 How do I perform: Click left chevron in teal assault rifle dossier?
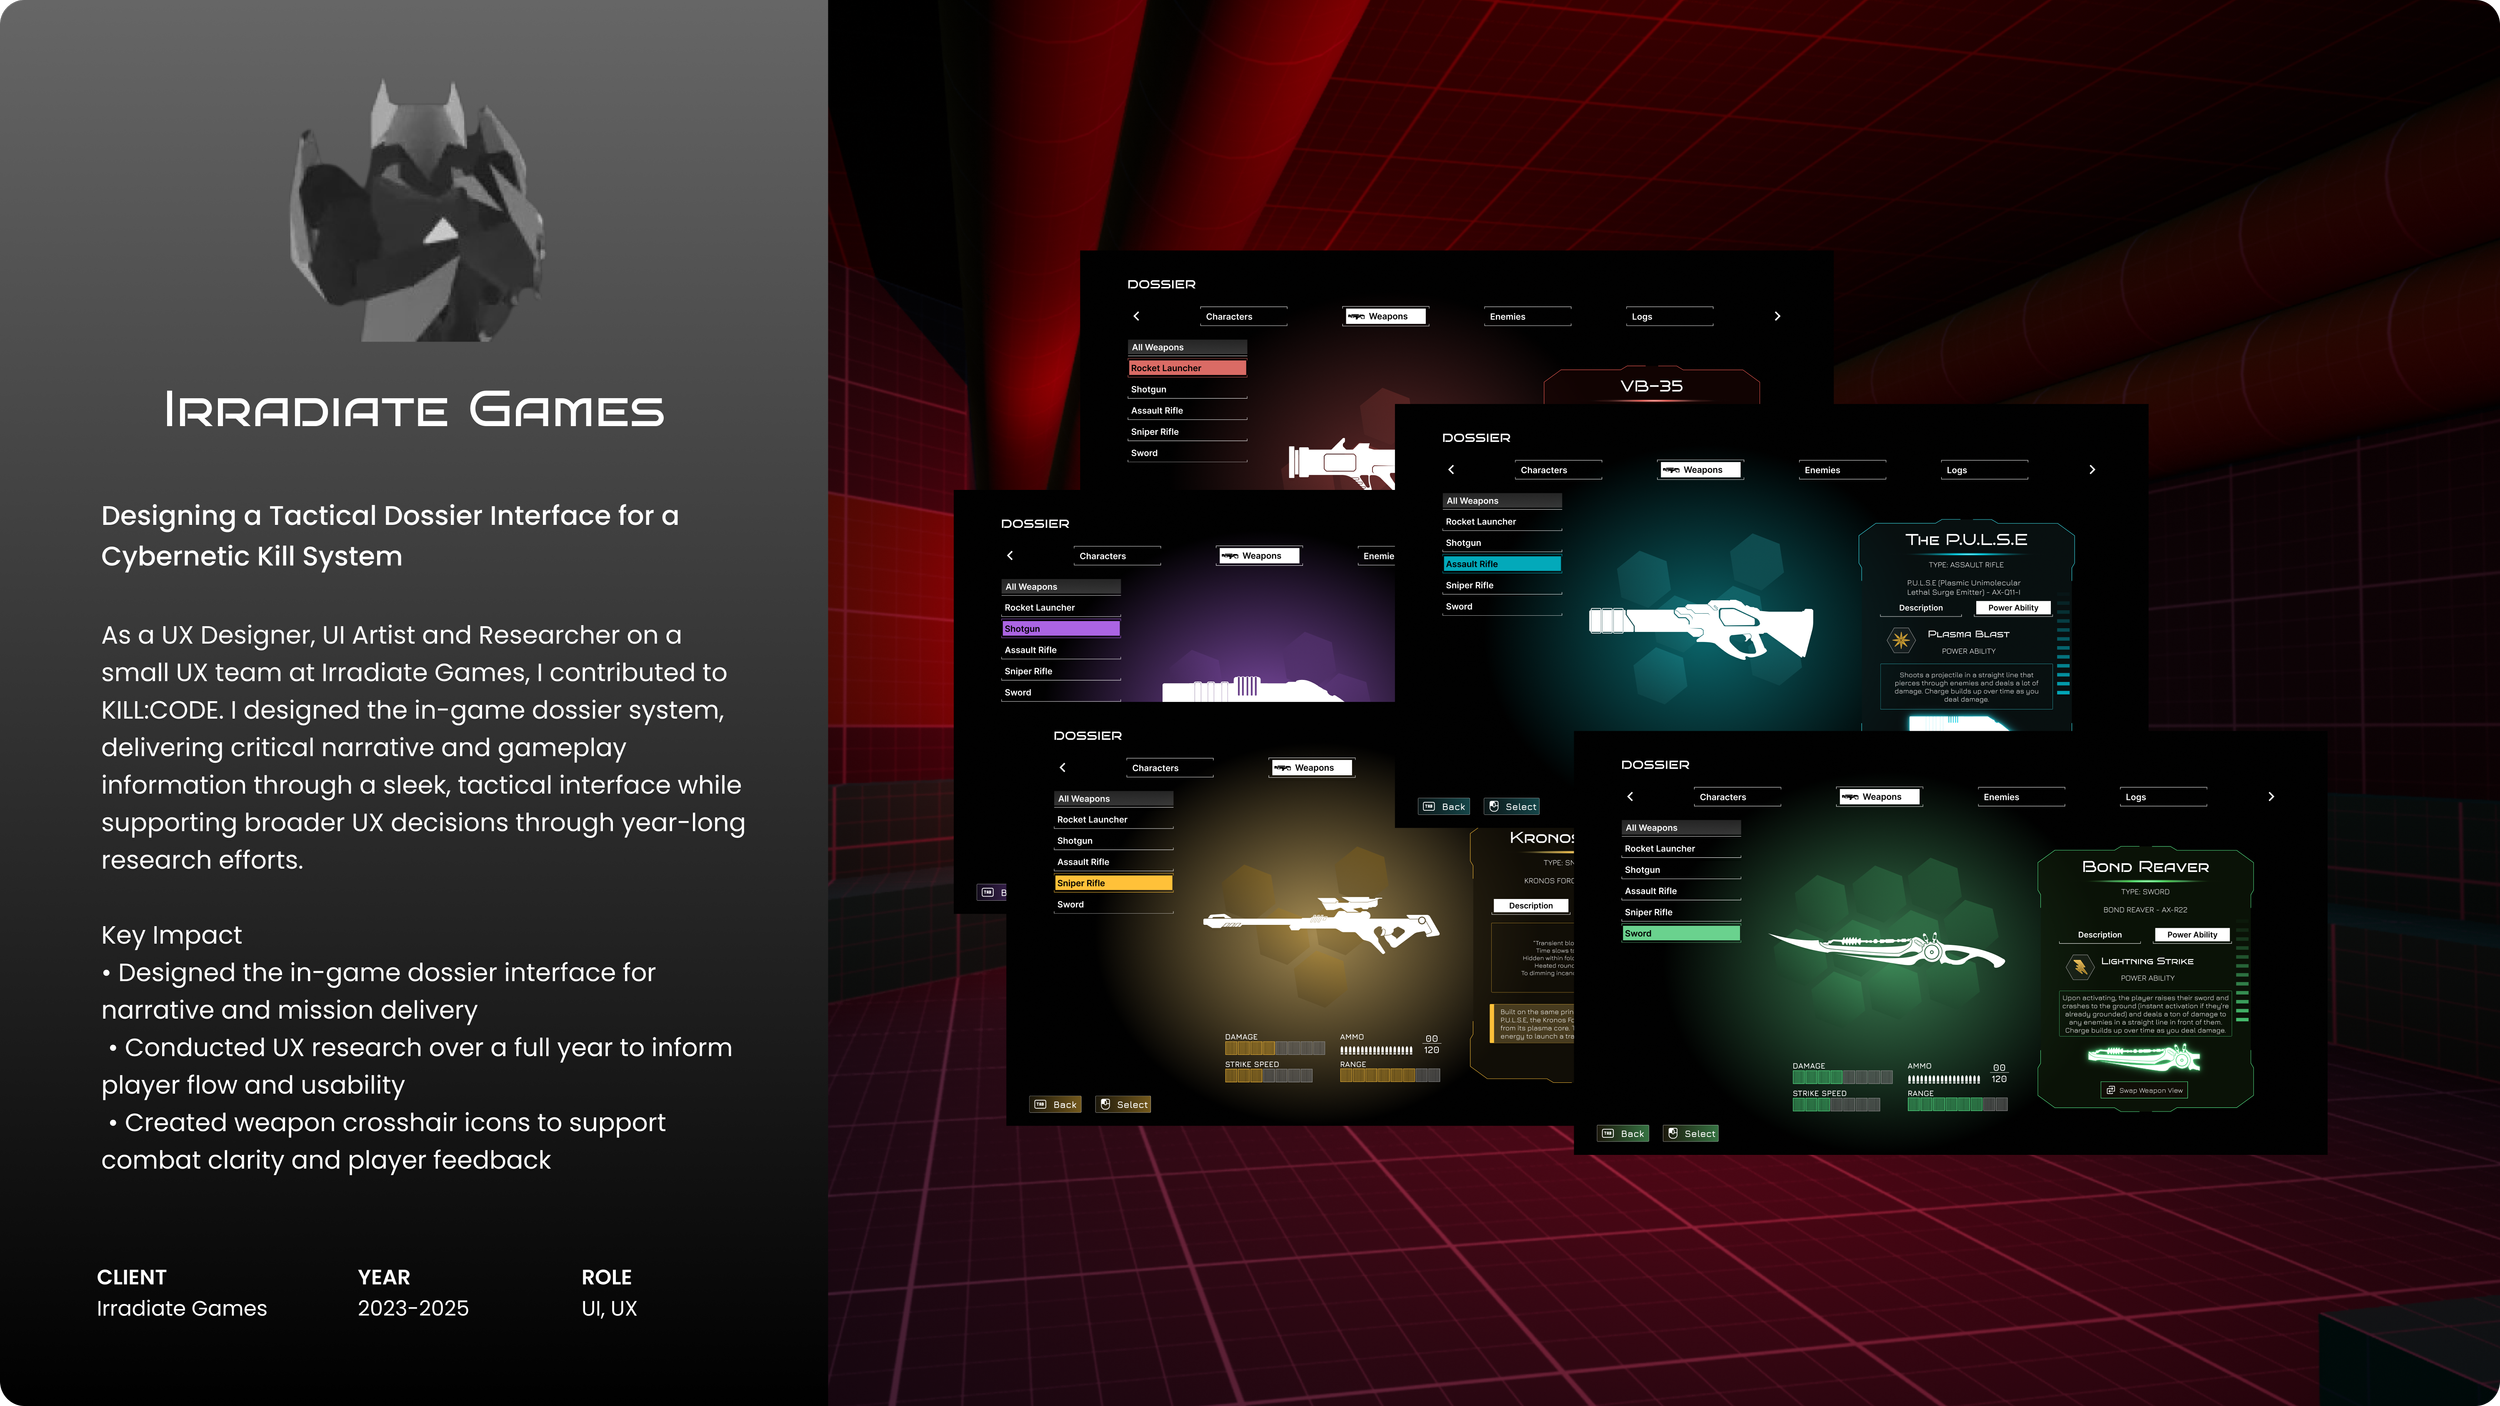click(x=1451, y=470)
